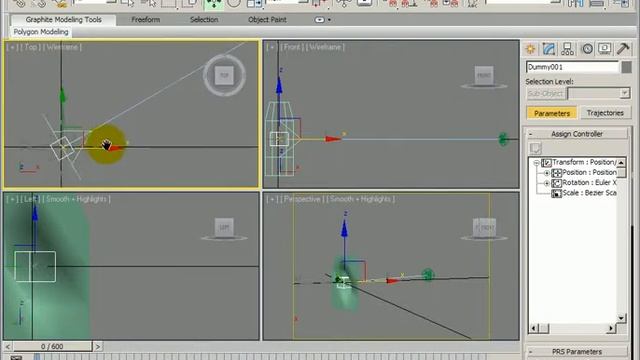The width and height of the screenshot is (640, 360).
Task: Select the green target object in Front viewport
Action: point(503,139)
